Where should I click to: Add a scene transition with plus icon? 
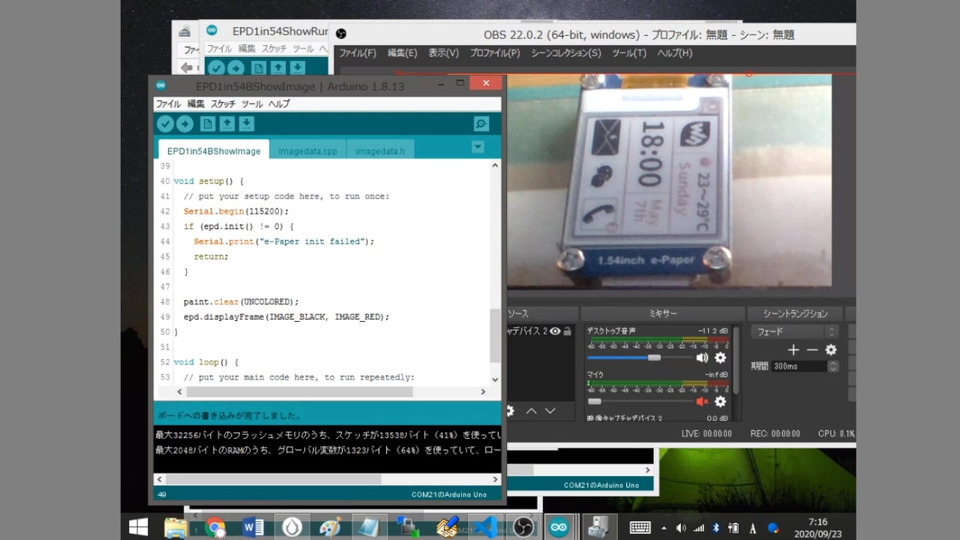(x=793, y=350)
